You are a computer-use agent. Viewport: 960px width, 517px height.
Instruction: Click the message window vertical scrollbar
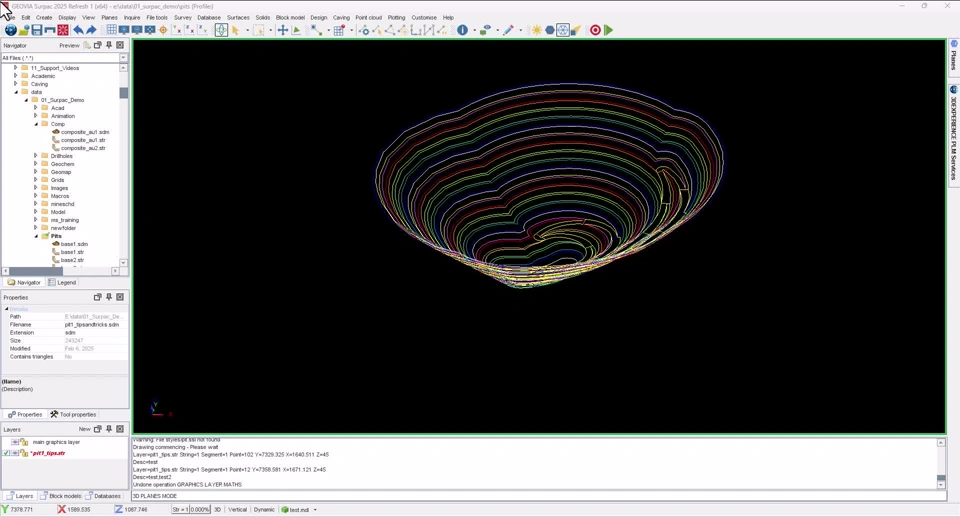[x=942, y=464]
